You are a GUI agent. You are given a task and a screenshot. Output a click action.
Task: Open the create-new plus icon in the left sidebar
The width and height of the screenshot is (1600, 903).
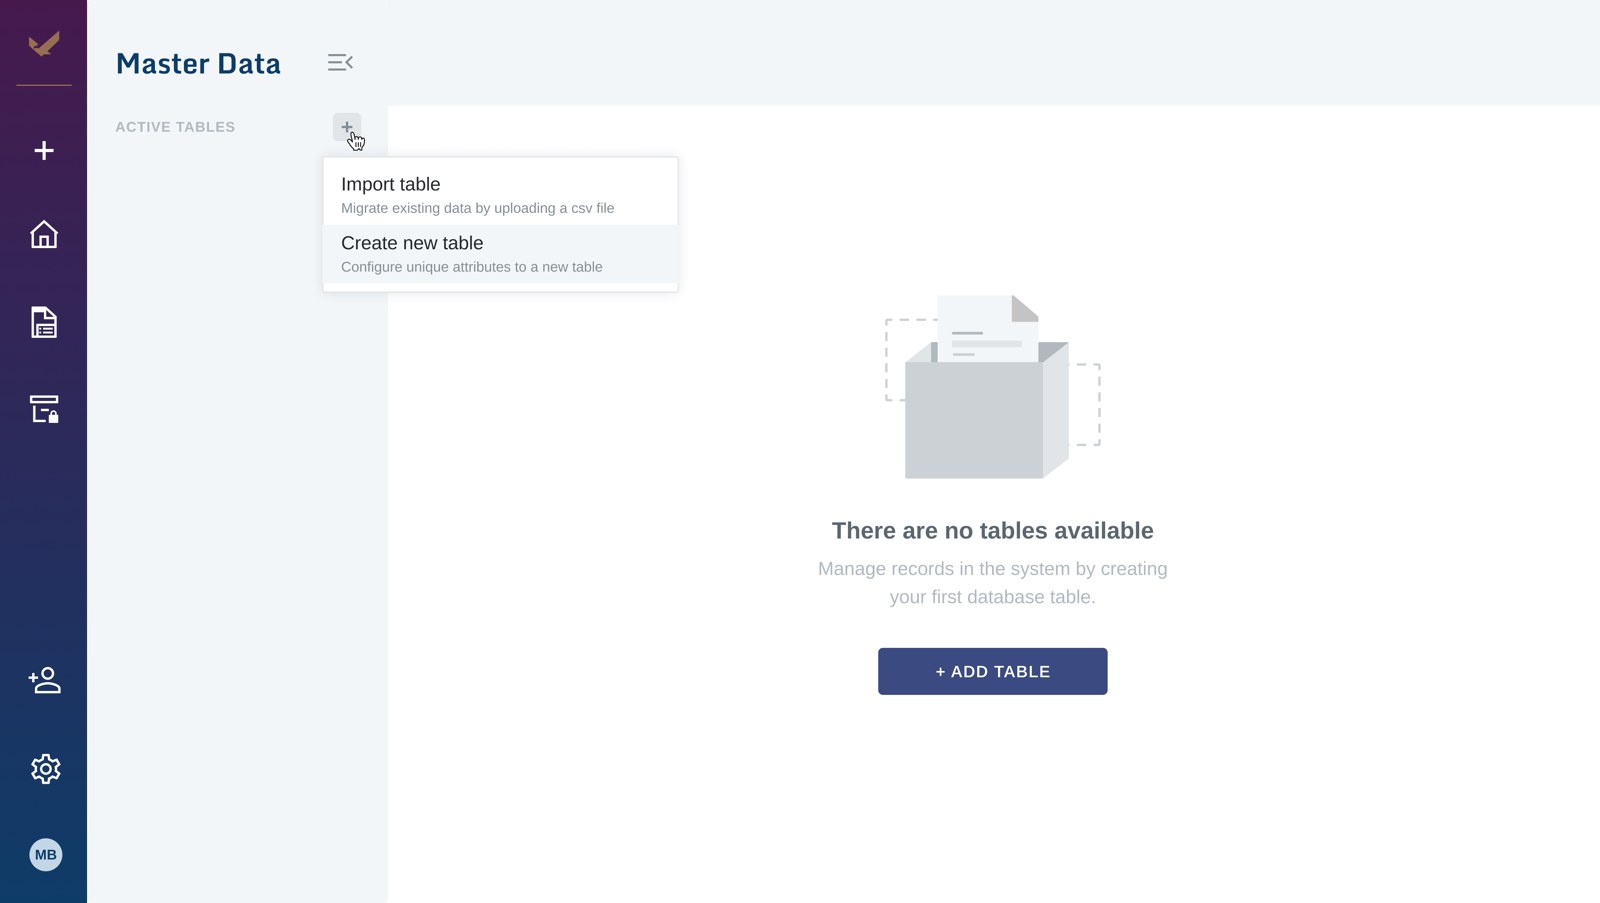tap(44, 151)
